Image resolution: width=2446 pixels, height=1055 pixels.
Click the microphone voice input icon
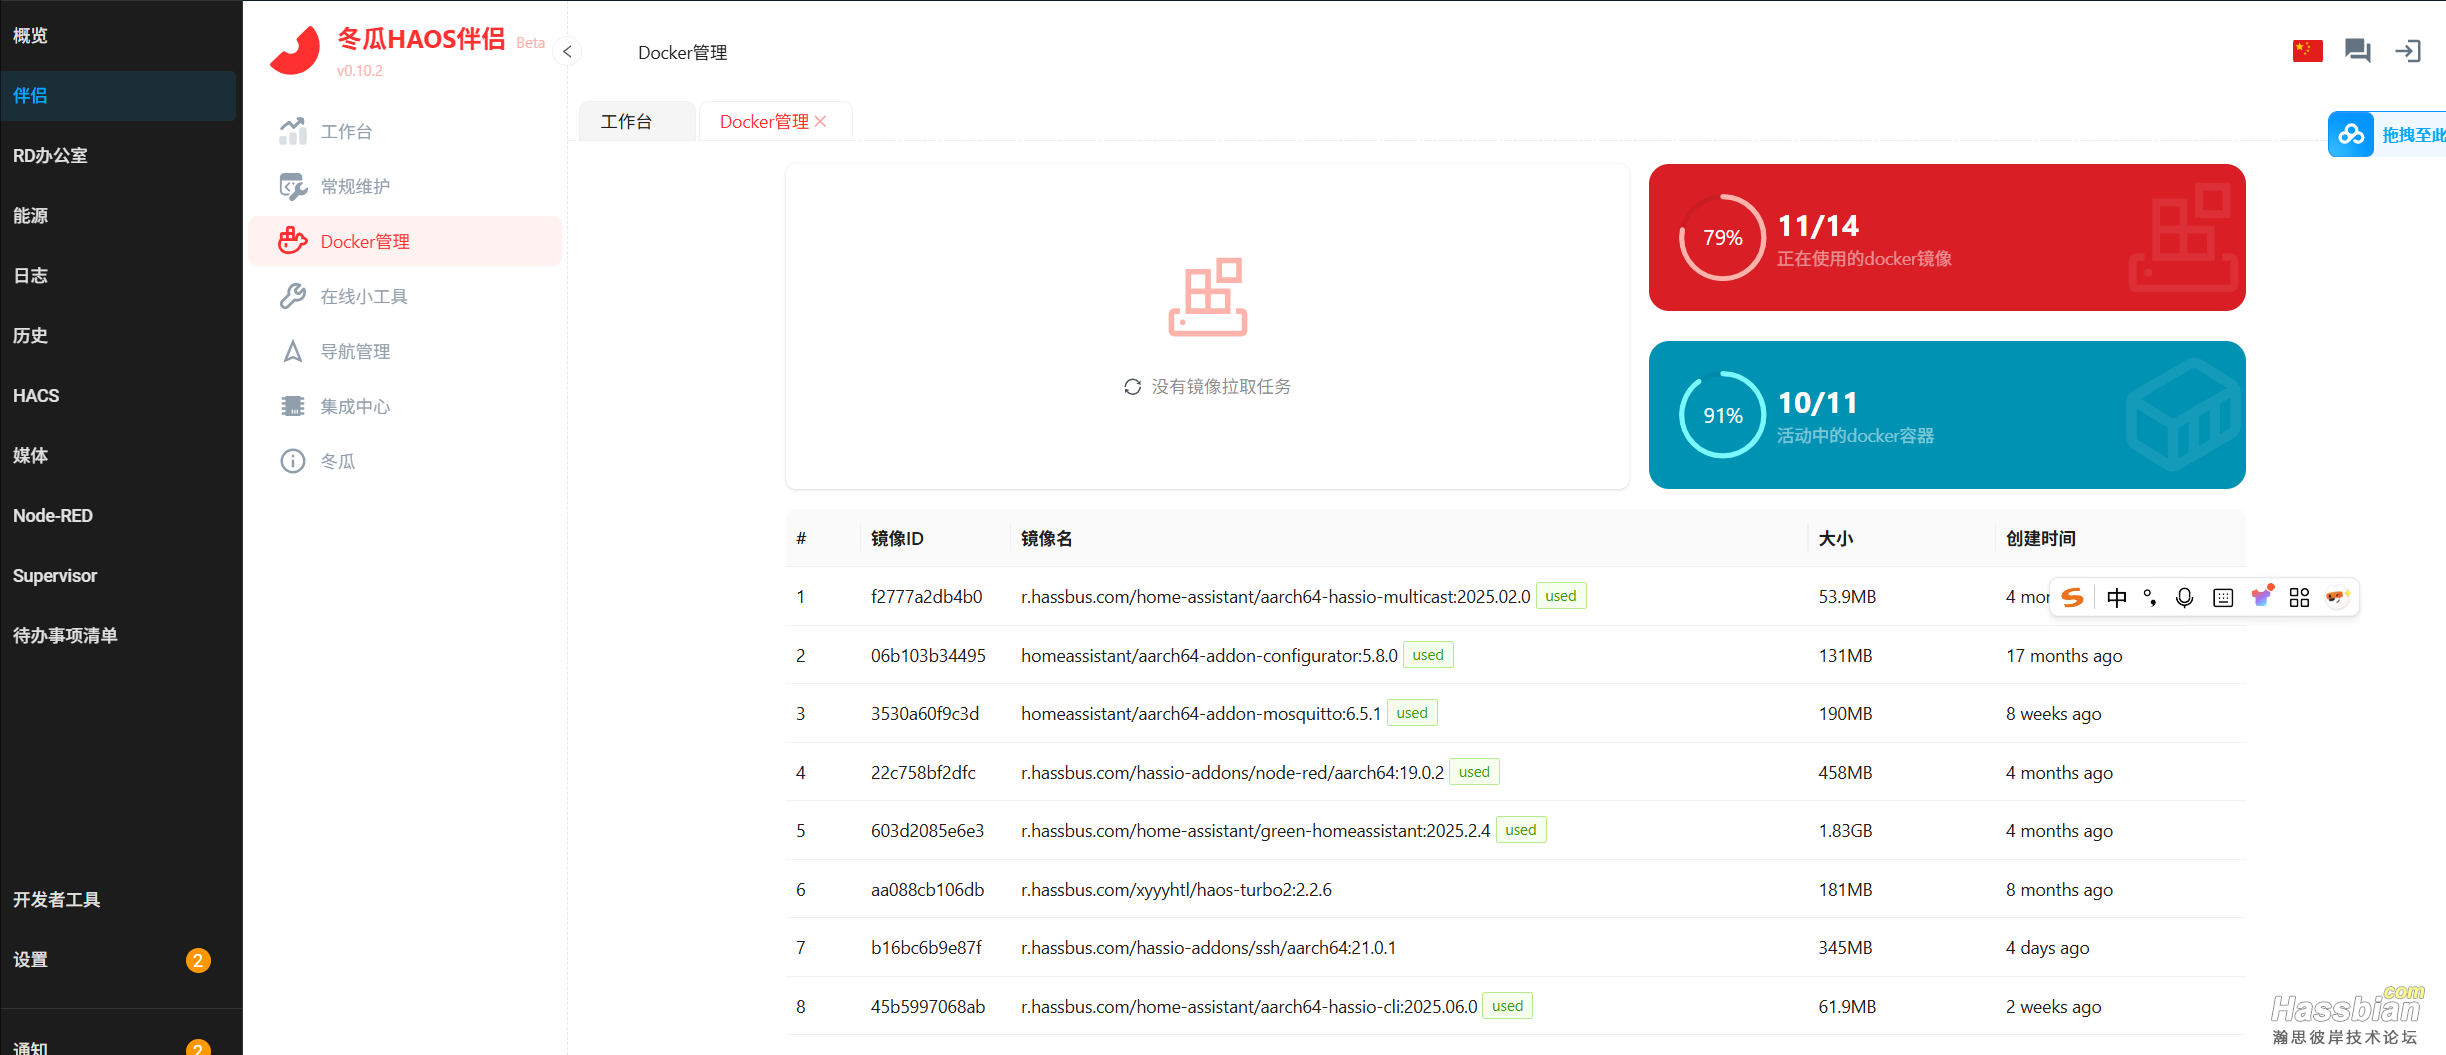pos(2184,597)
